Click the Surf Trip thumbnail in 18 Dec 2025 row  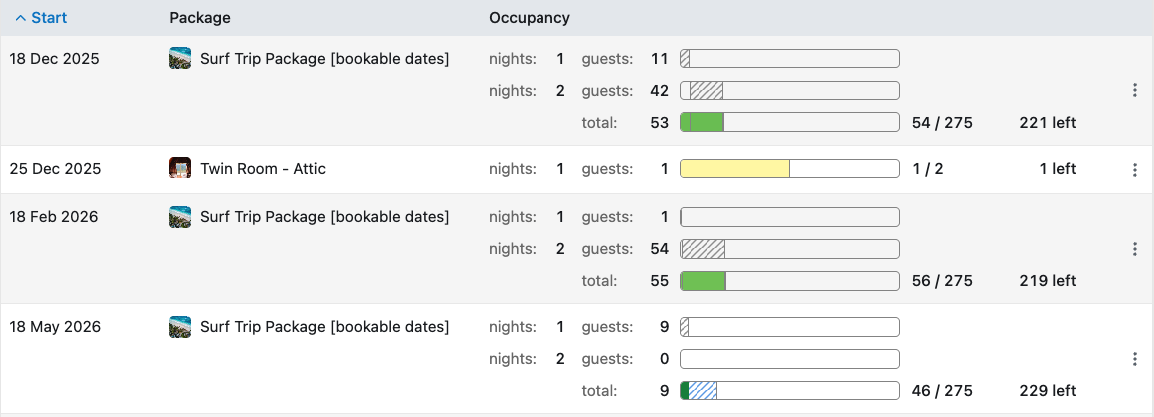[x=180, y=59]
